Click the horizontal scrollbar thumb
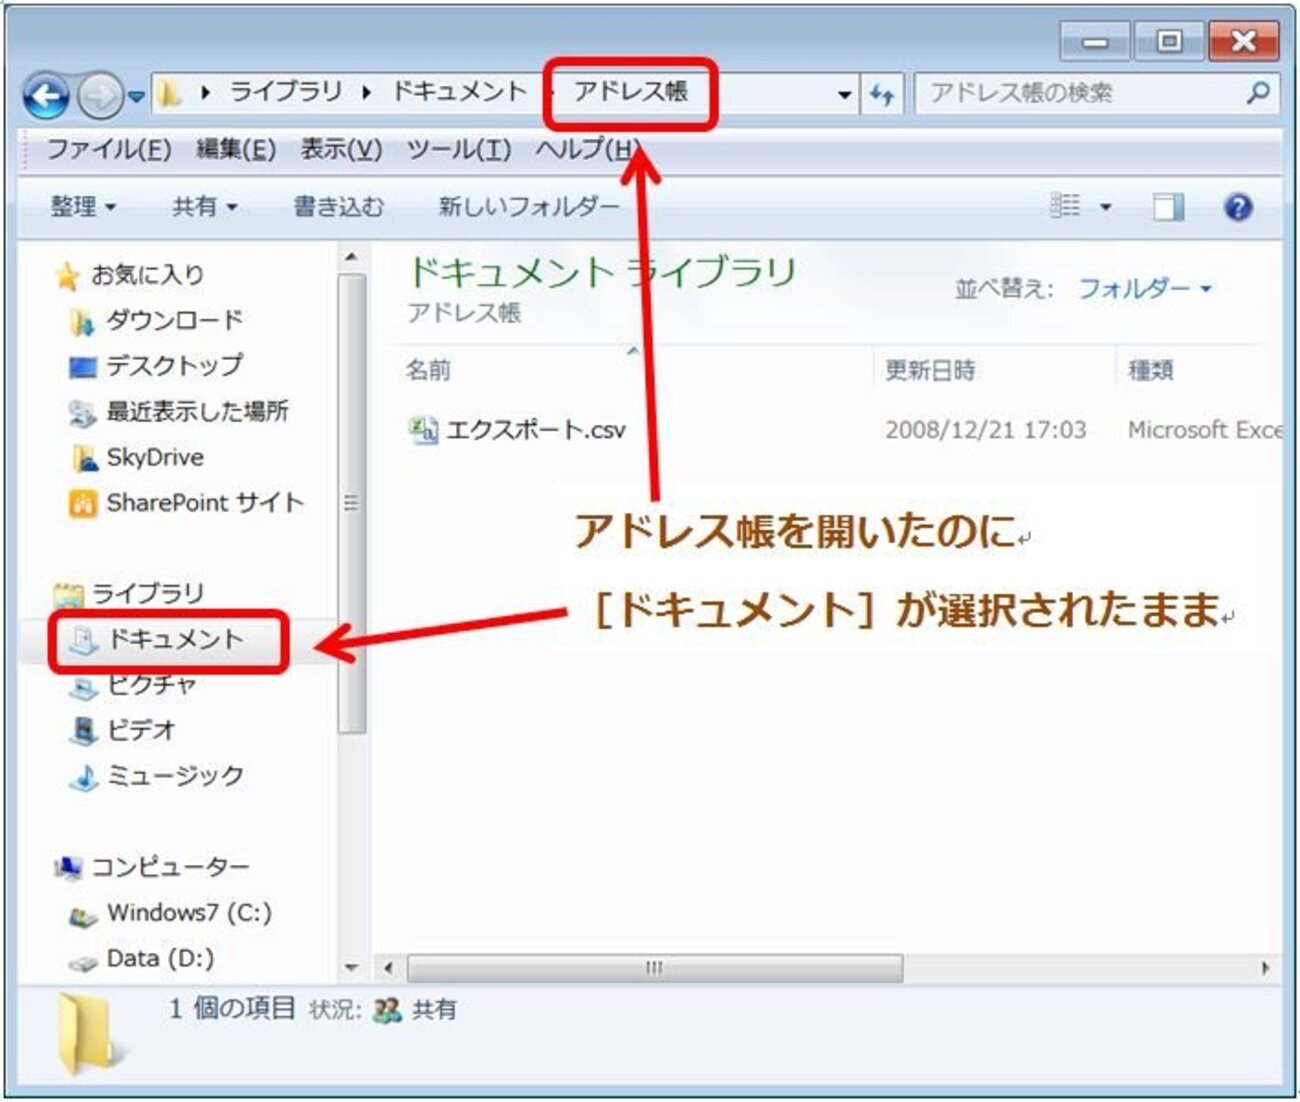 click(654, 968)
